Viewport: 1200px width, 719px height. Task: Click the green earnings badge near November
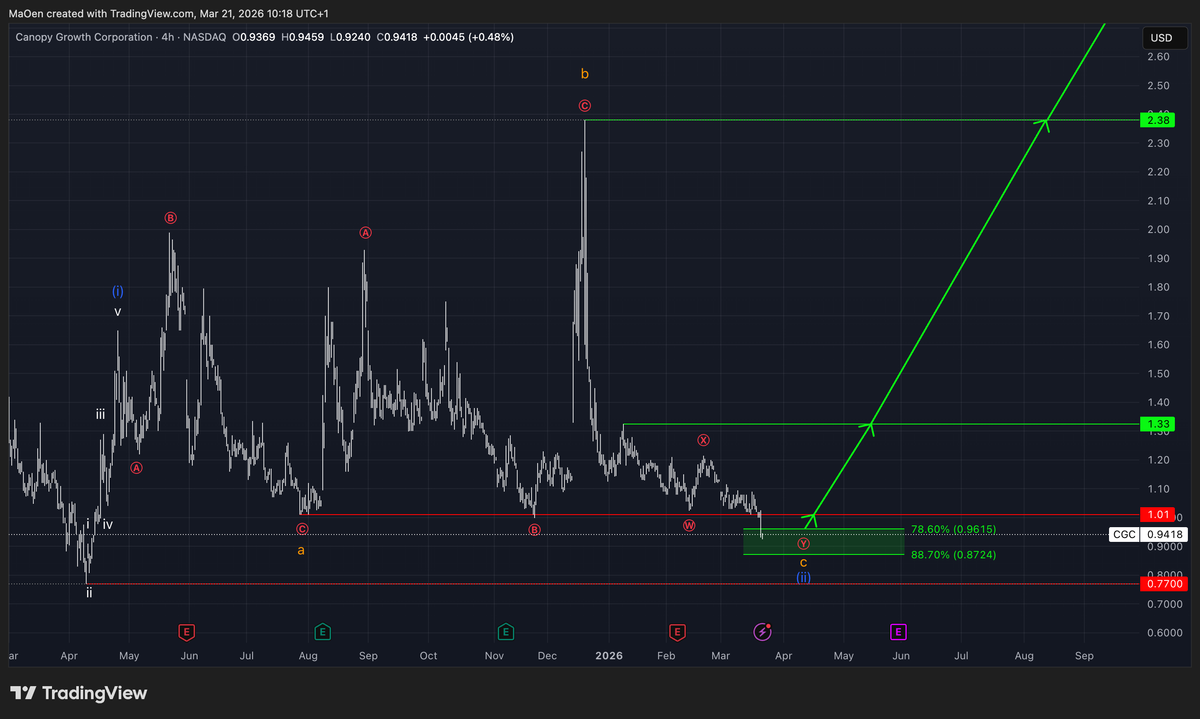point(504,632)
